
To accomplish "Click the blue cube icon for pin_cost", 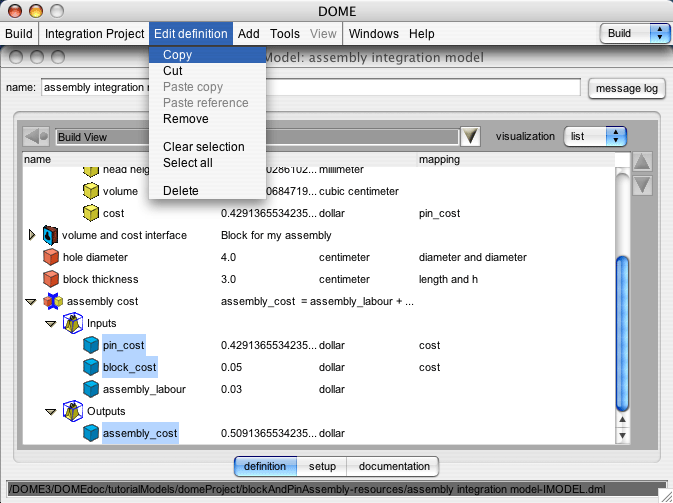I will pyautogui.click(x=91, y=345).
